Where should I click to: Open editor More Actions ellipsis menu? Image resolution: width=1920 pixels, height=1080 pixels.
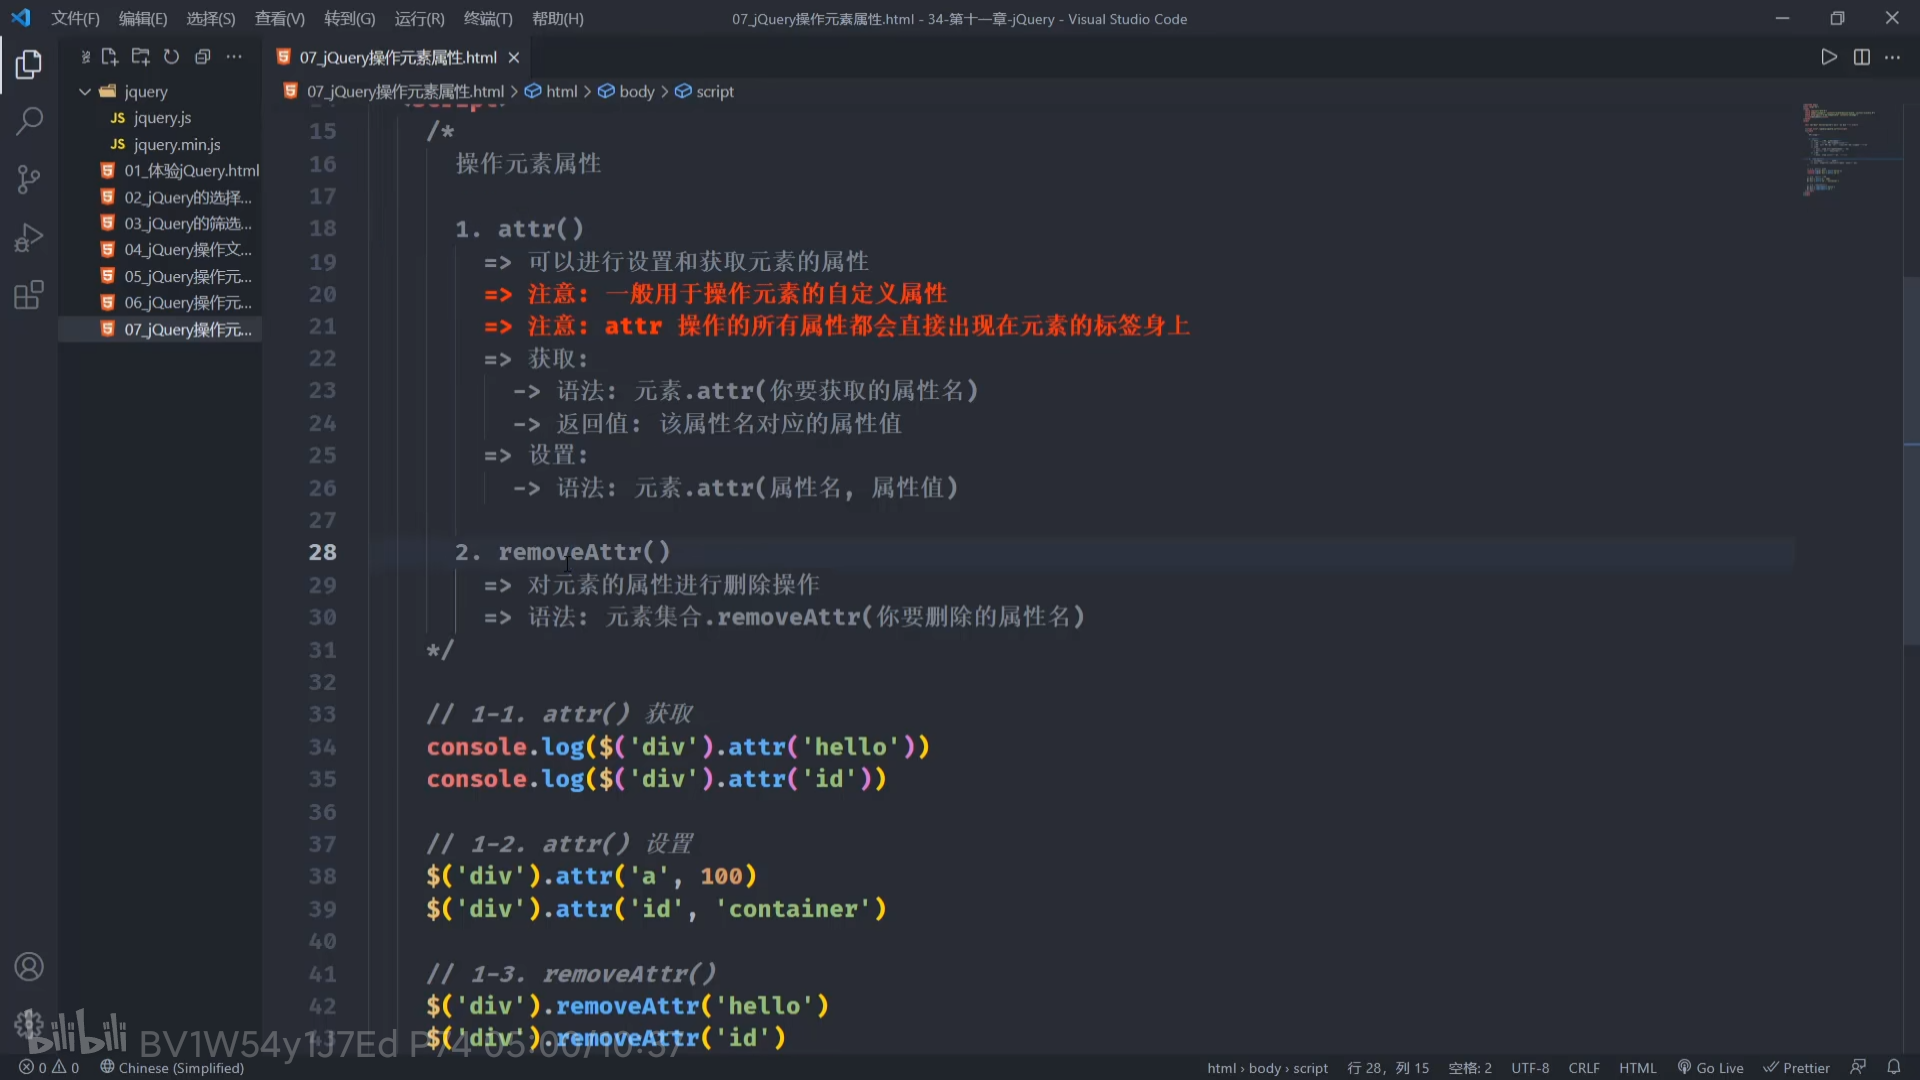click(1892, 57)
